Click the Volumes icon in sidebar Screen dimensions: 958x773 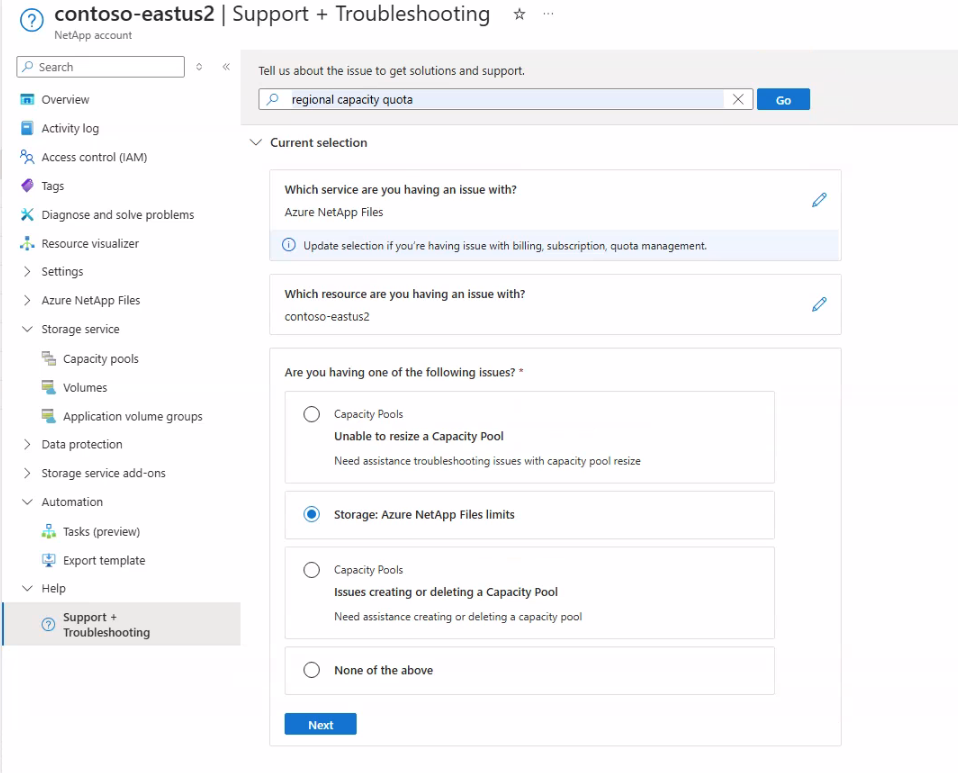pyautogui.click(x=49, y=387)
